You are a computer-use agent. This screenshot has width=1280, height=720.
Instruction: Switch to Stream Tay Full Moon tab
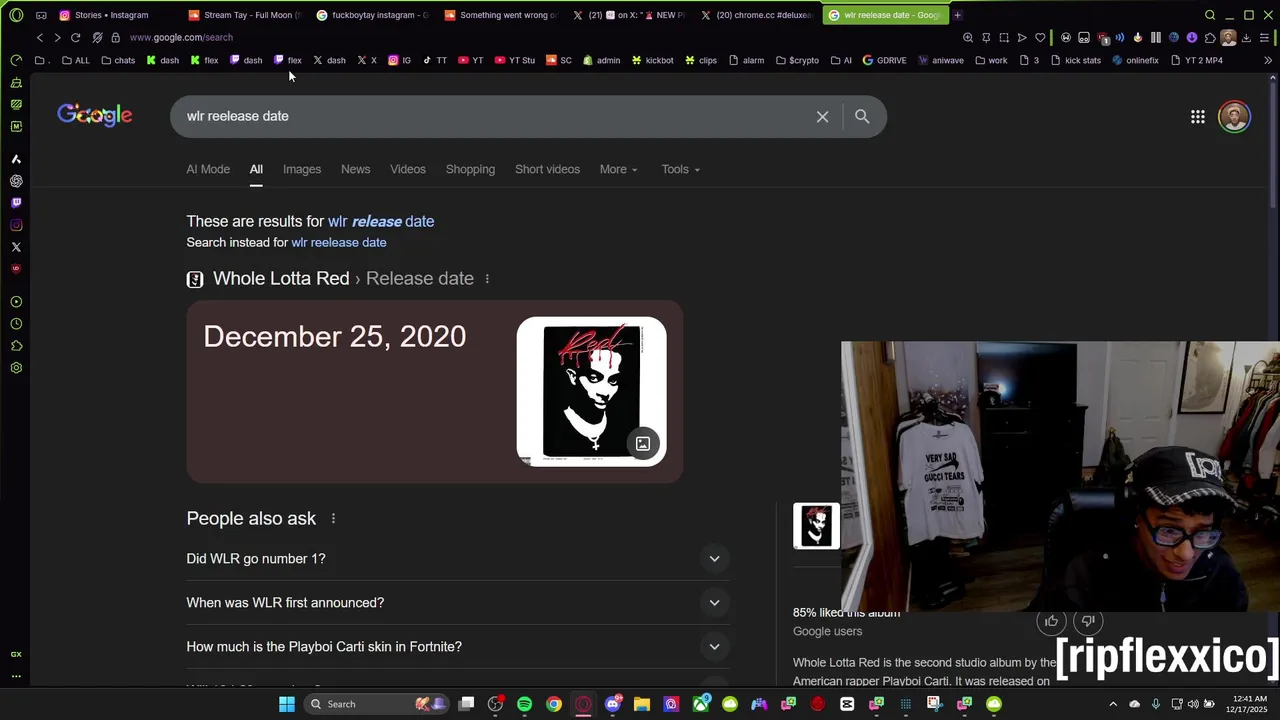[245, 15]
